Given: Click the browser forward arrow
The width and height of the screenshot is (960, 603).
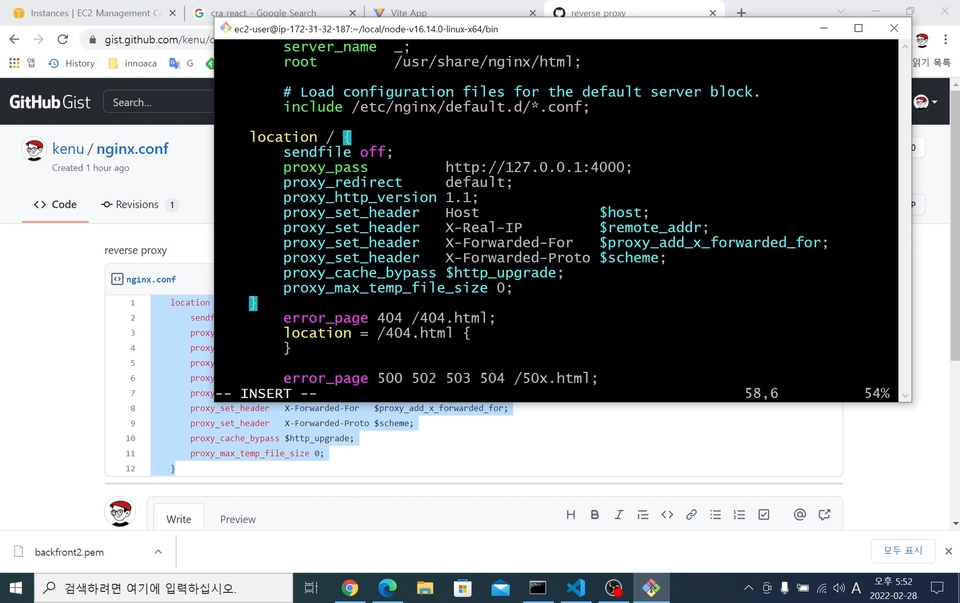Looking at the screenshot, I should [39, 39].
